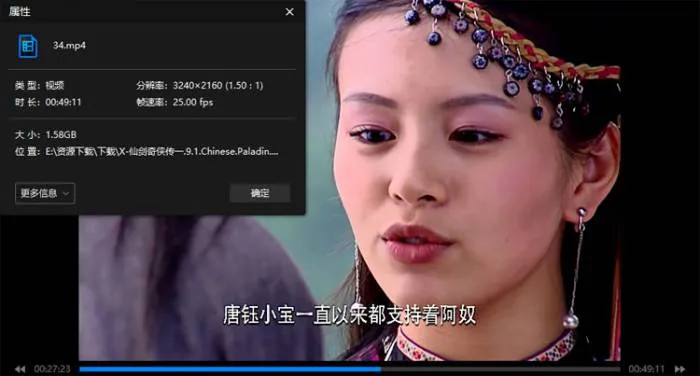
Task: Skip forward with the fast-forward control
Action: (x=679, y=369)
